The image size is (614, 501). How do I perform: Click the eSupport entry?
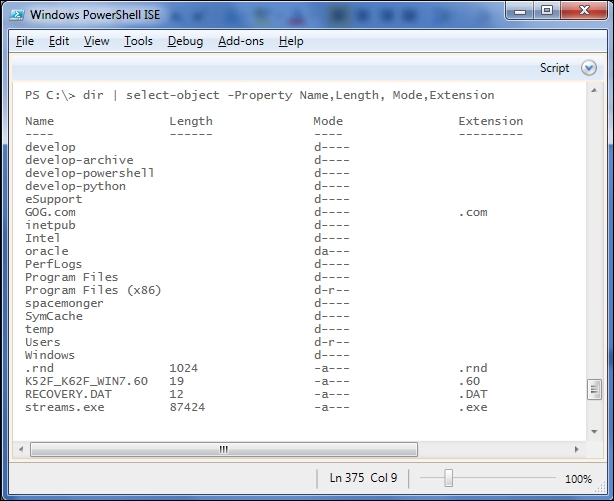coord(54,199)
